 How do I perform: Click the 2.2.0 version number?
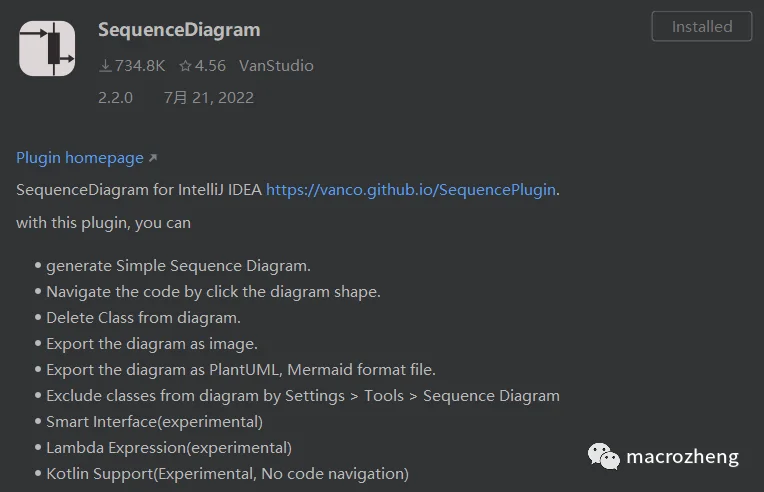115,98
